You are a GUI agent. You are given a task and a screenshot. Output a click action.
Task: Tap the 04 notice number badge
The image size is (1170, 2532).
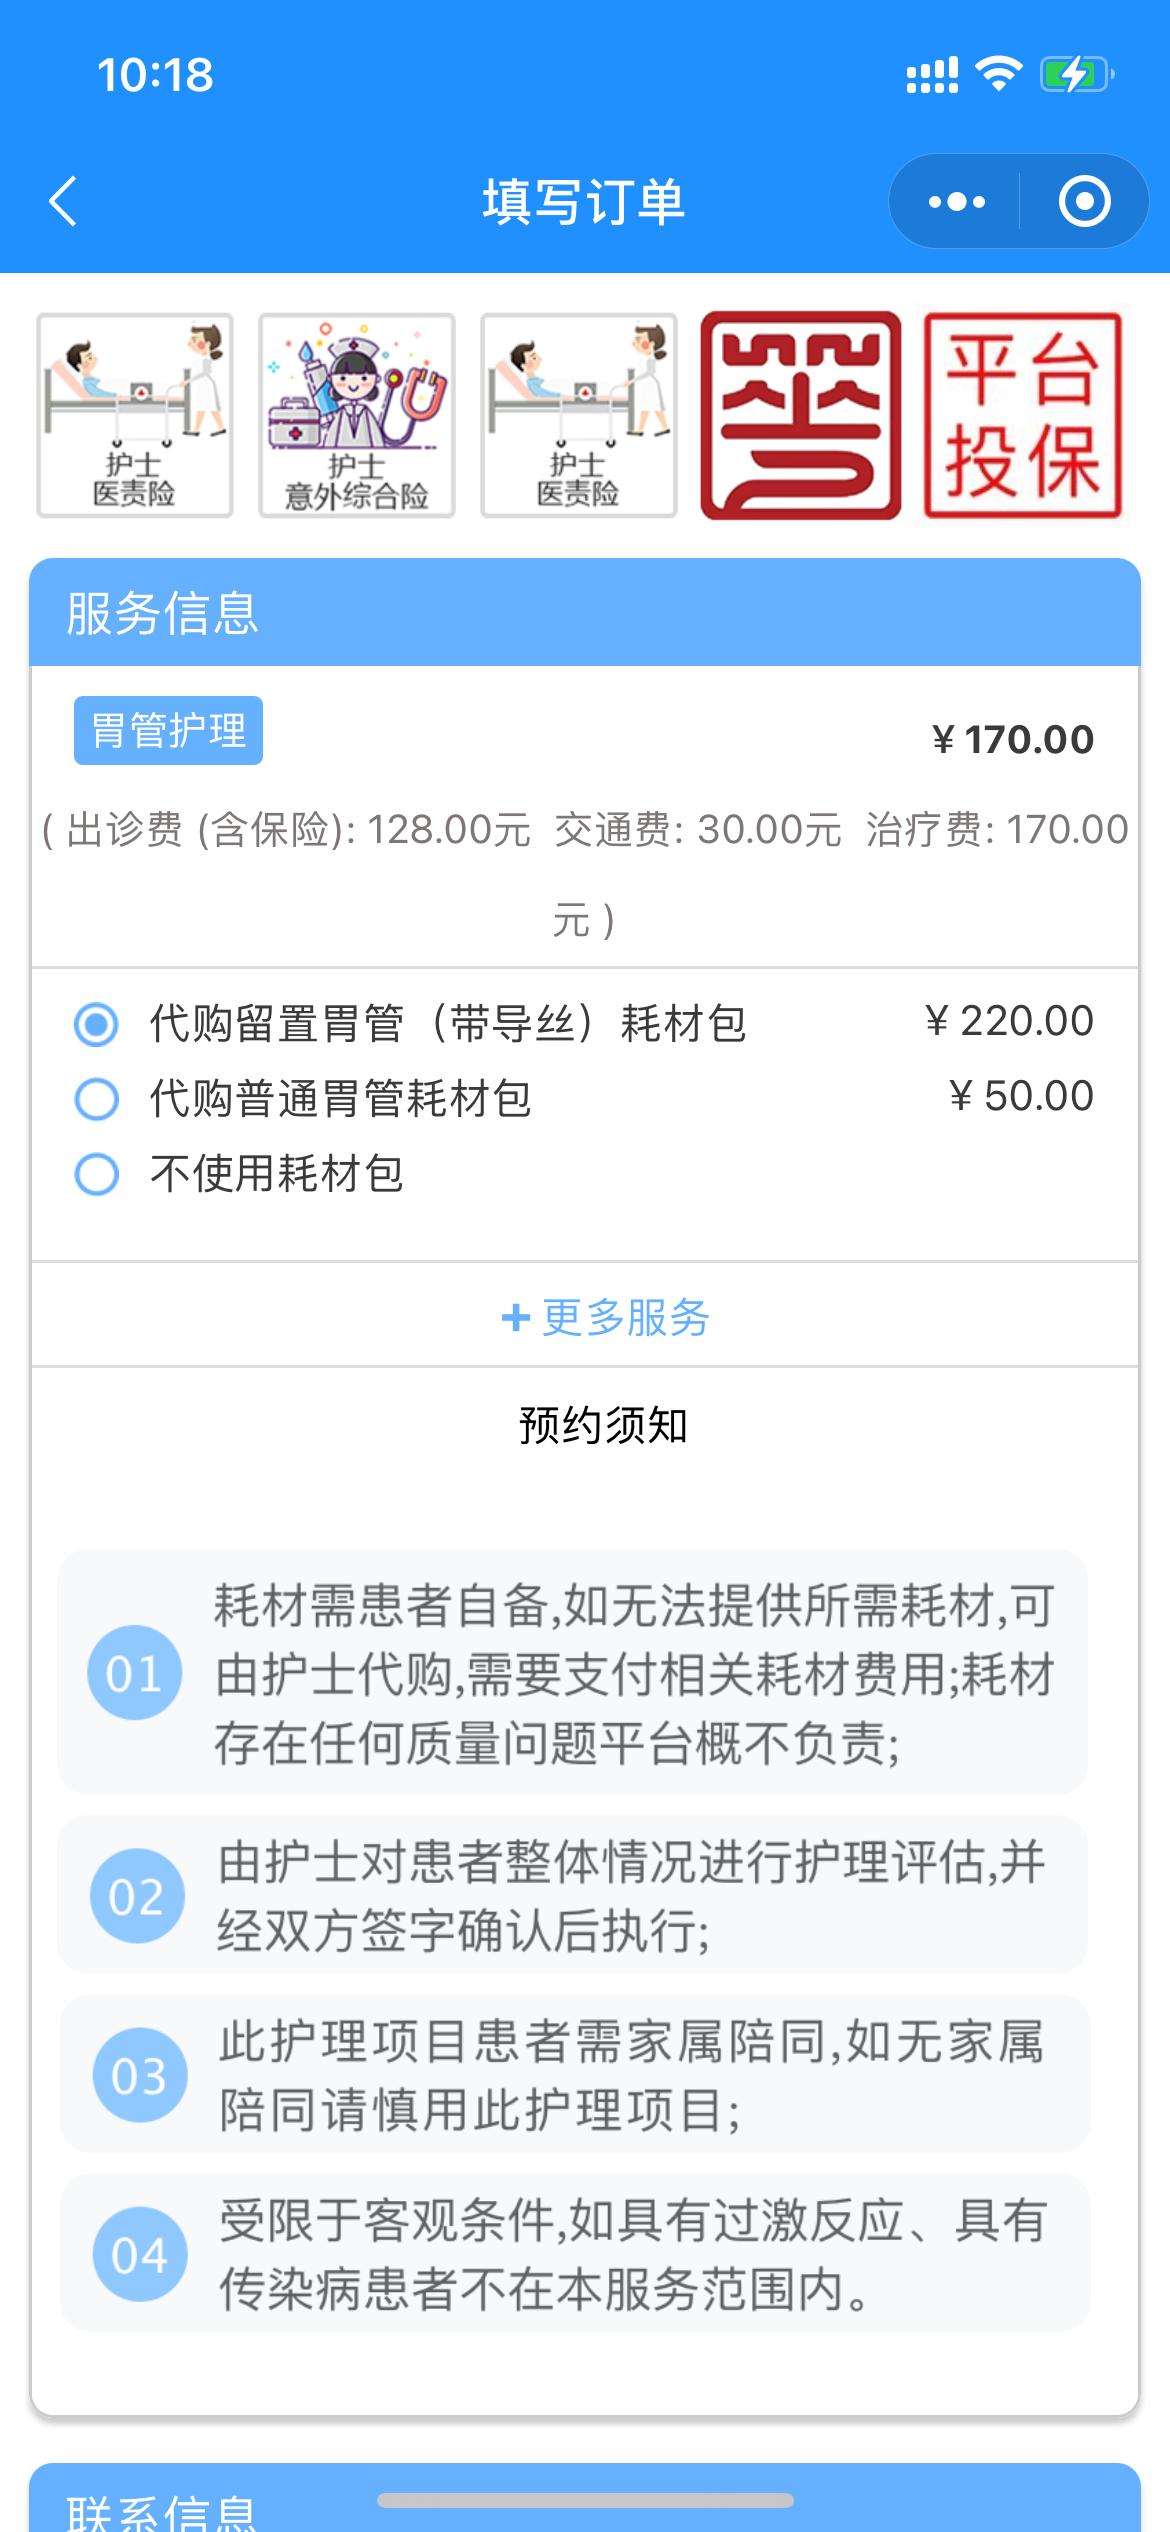139,2254
